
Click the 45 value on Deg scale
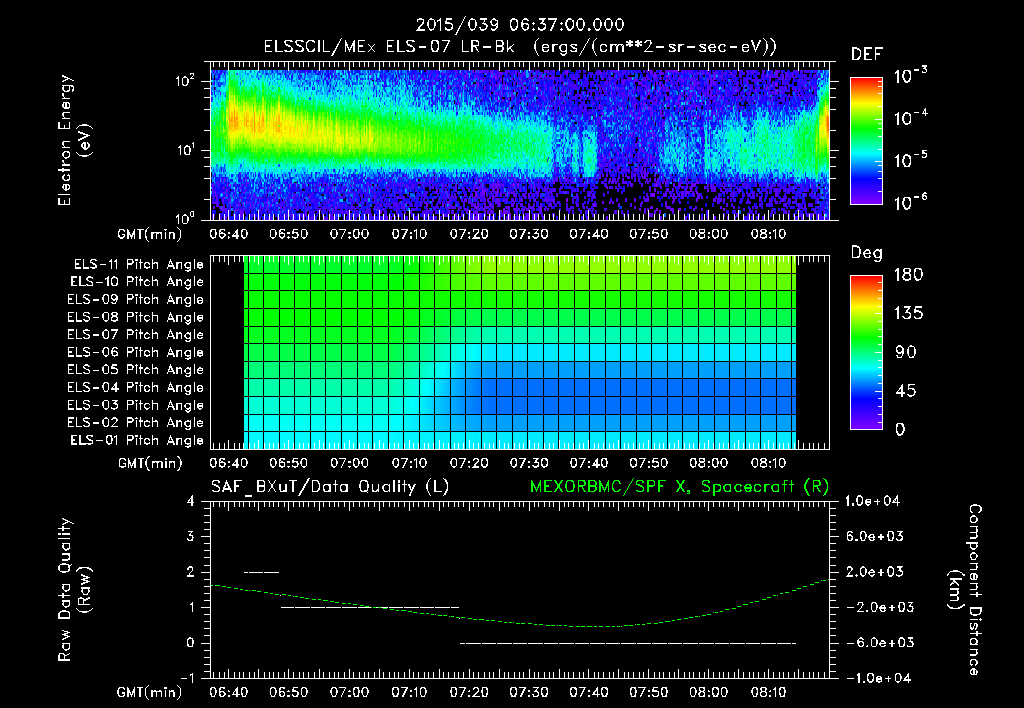[x=906, y=391]
